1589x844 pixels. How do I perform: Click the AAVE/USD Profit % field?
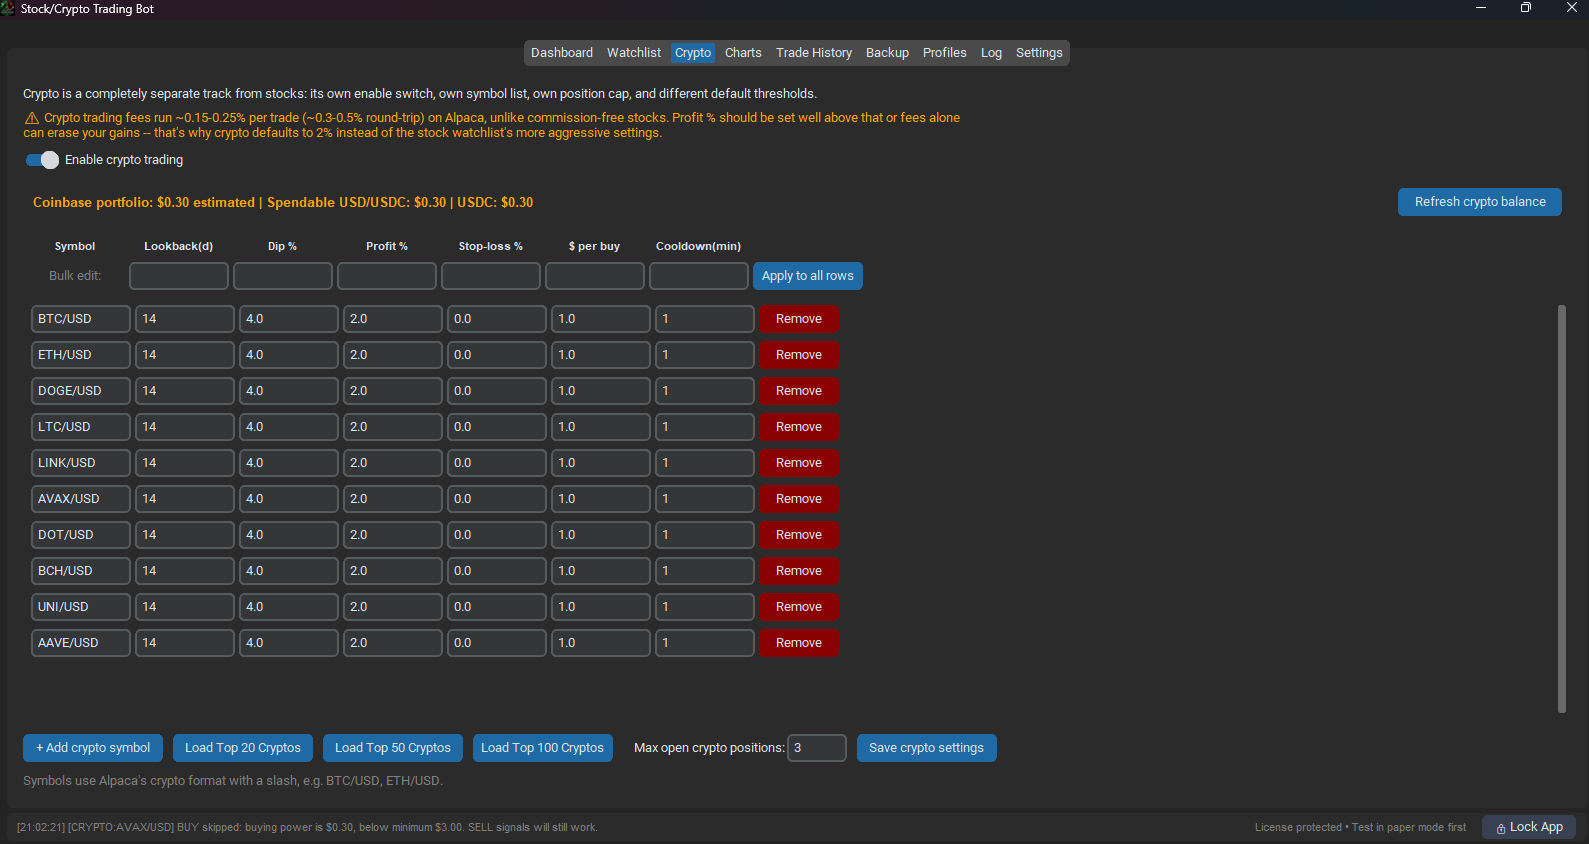(393, 643)
